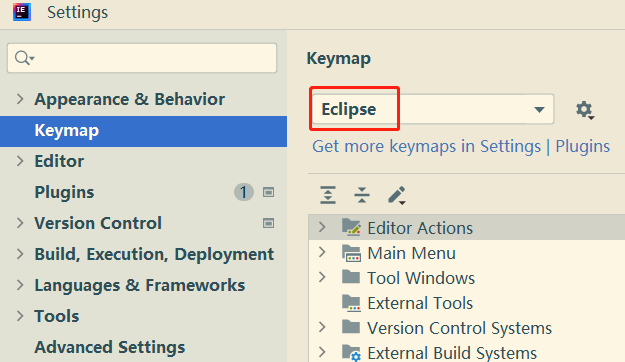Open Advanced Settings page
The height and width of the screenshot is (362, 625).
pyautogui.click(x=110, y=348)
